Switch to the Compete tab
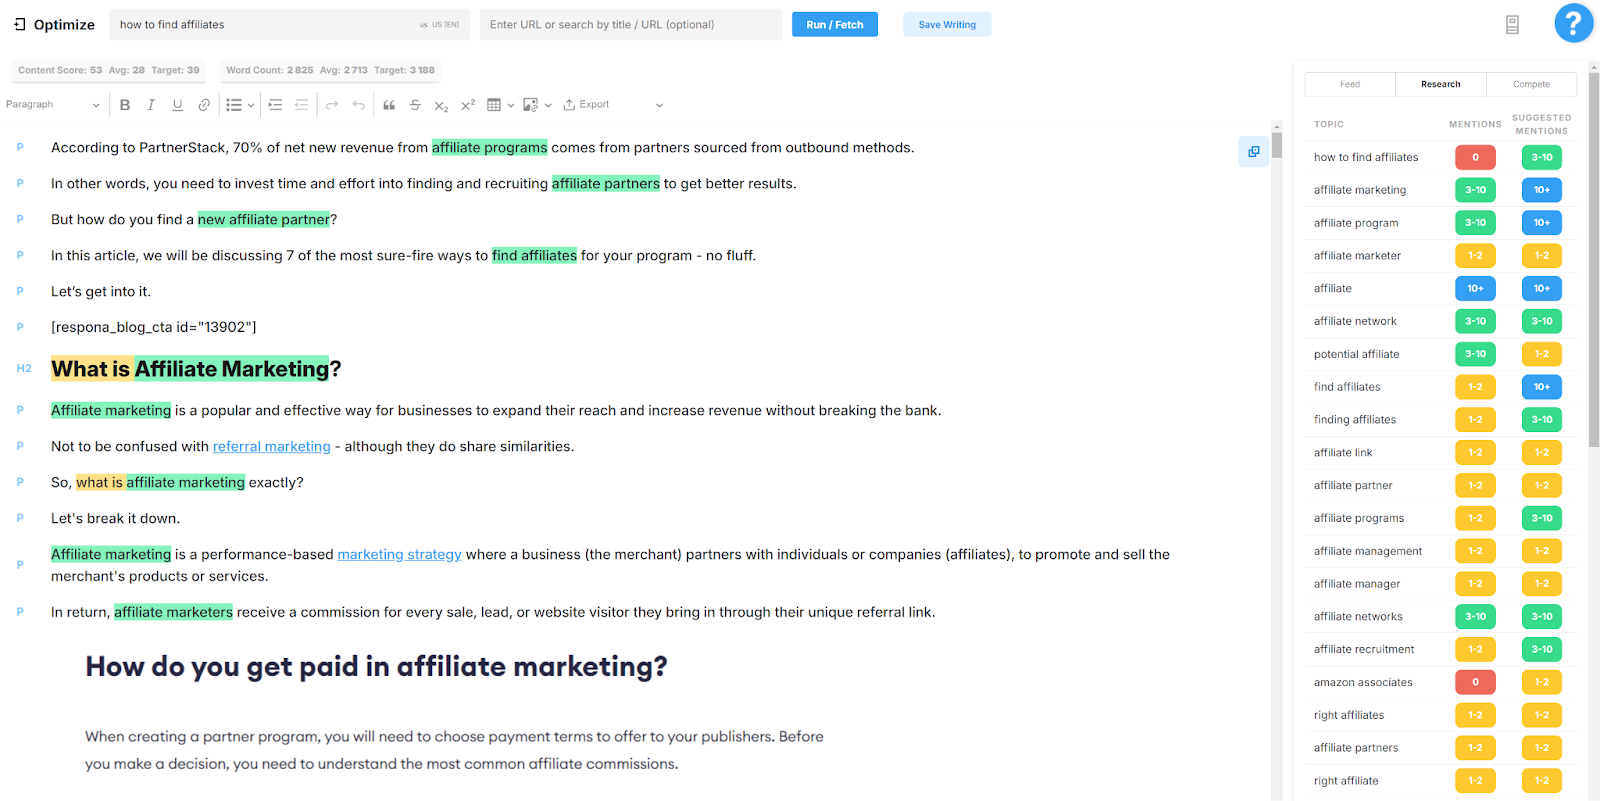This screenshot has height=801, width=1600. [x=1531, y=84]
